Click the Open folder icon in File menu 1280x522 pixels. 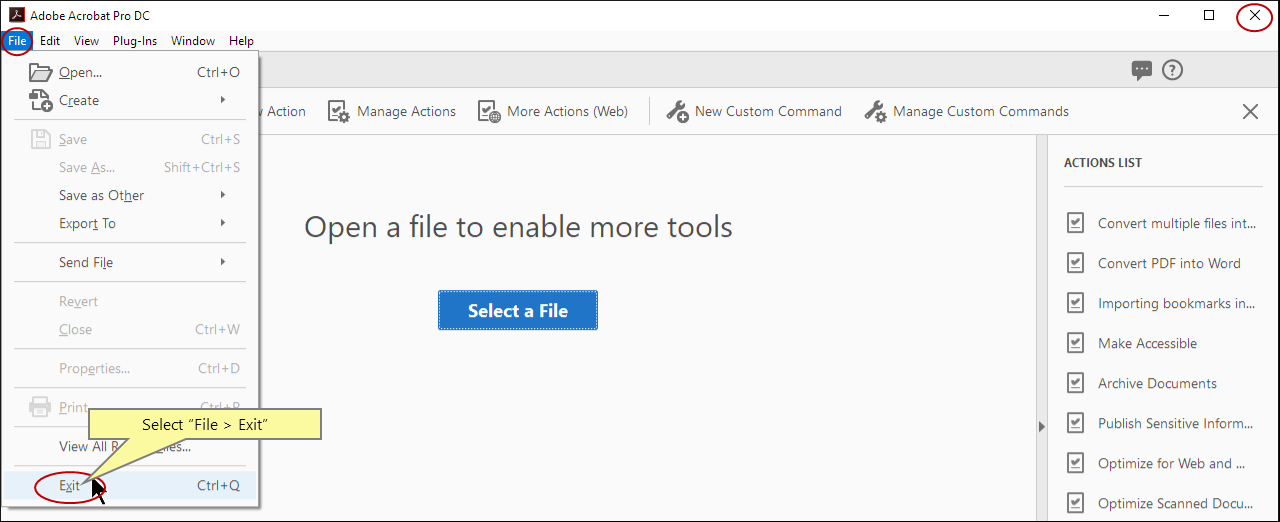[x=40, y=72]
